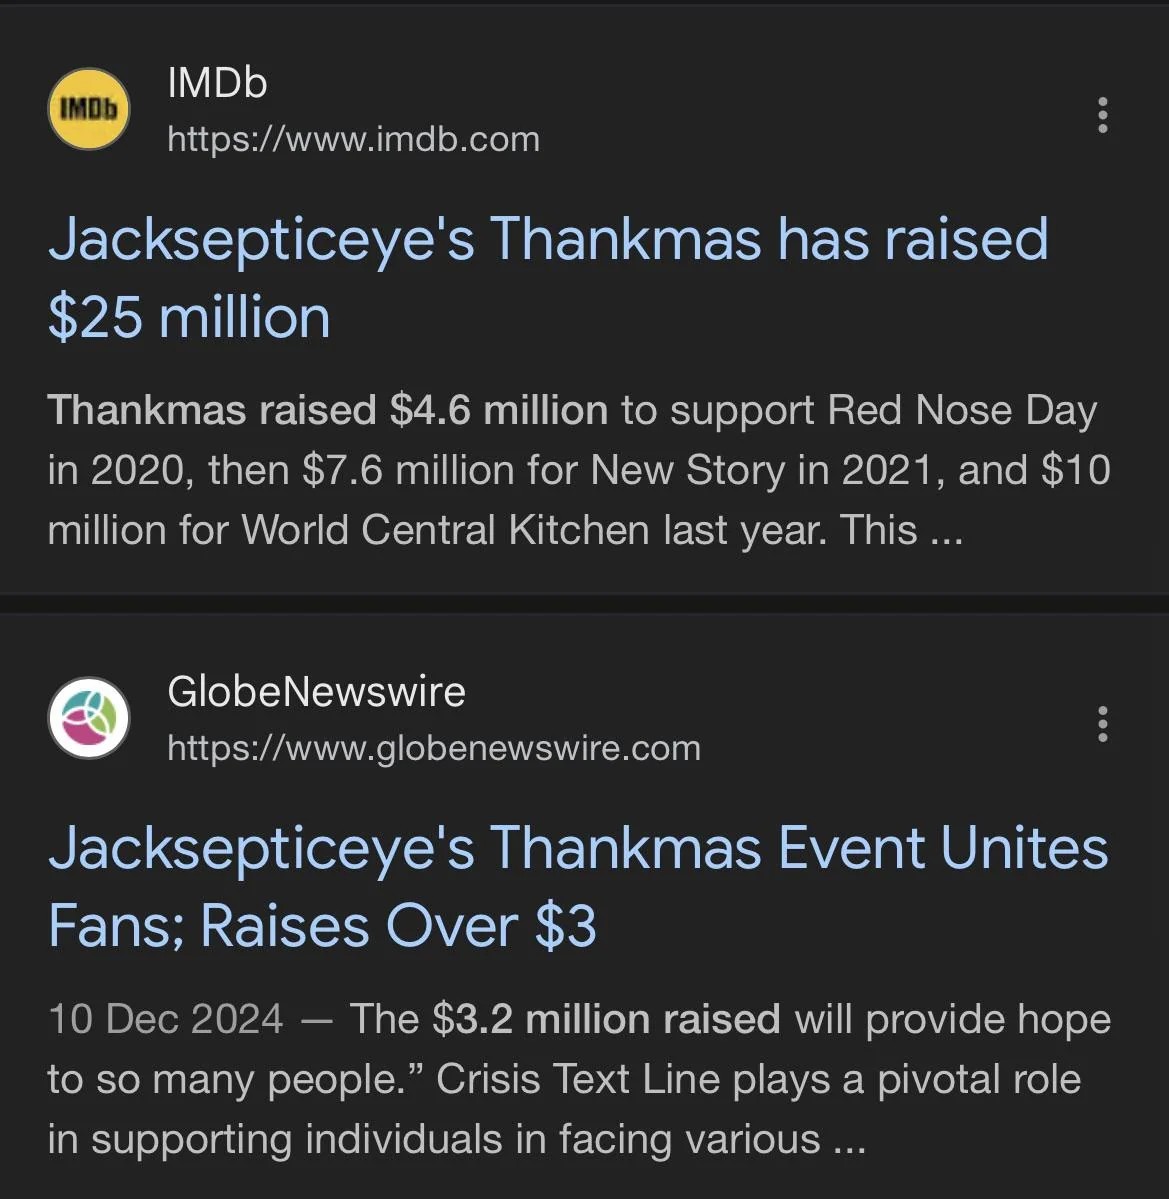Click the "10 Dec 2024" date

[165, 1019]
